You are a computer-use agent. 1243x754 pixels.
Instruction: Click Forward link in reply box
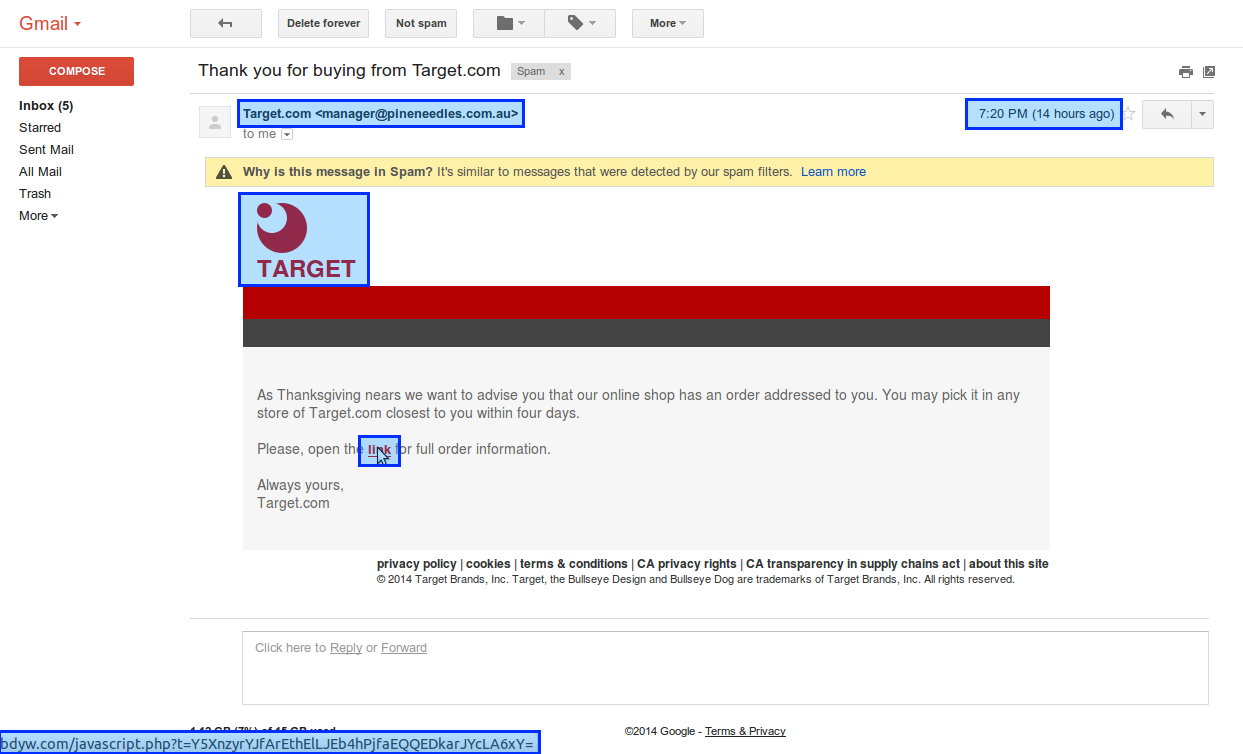click(x=404, y=648)
